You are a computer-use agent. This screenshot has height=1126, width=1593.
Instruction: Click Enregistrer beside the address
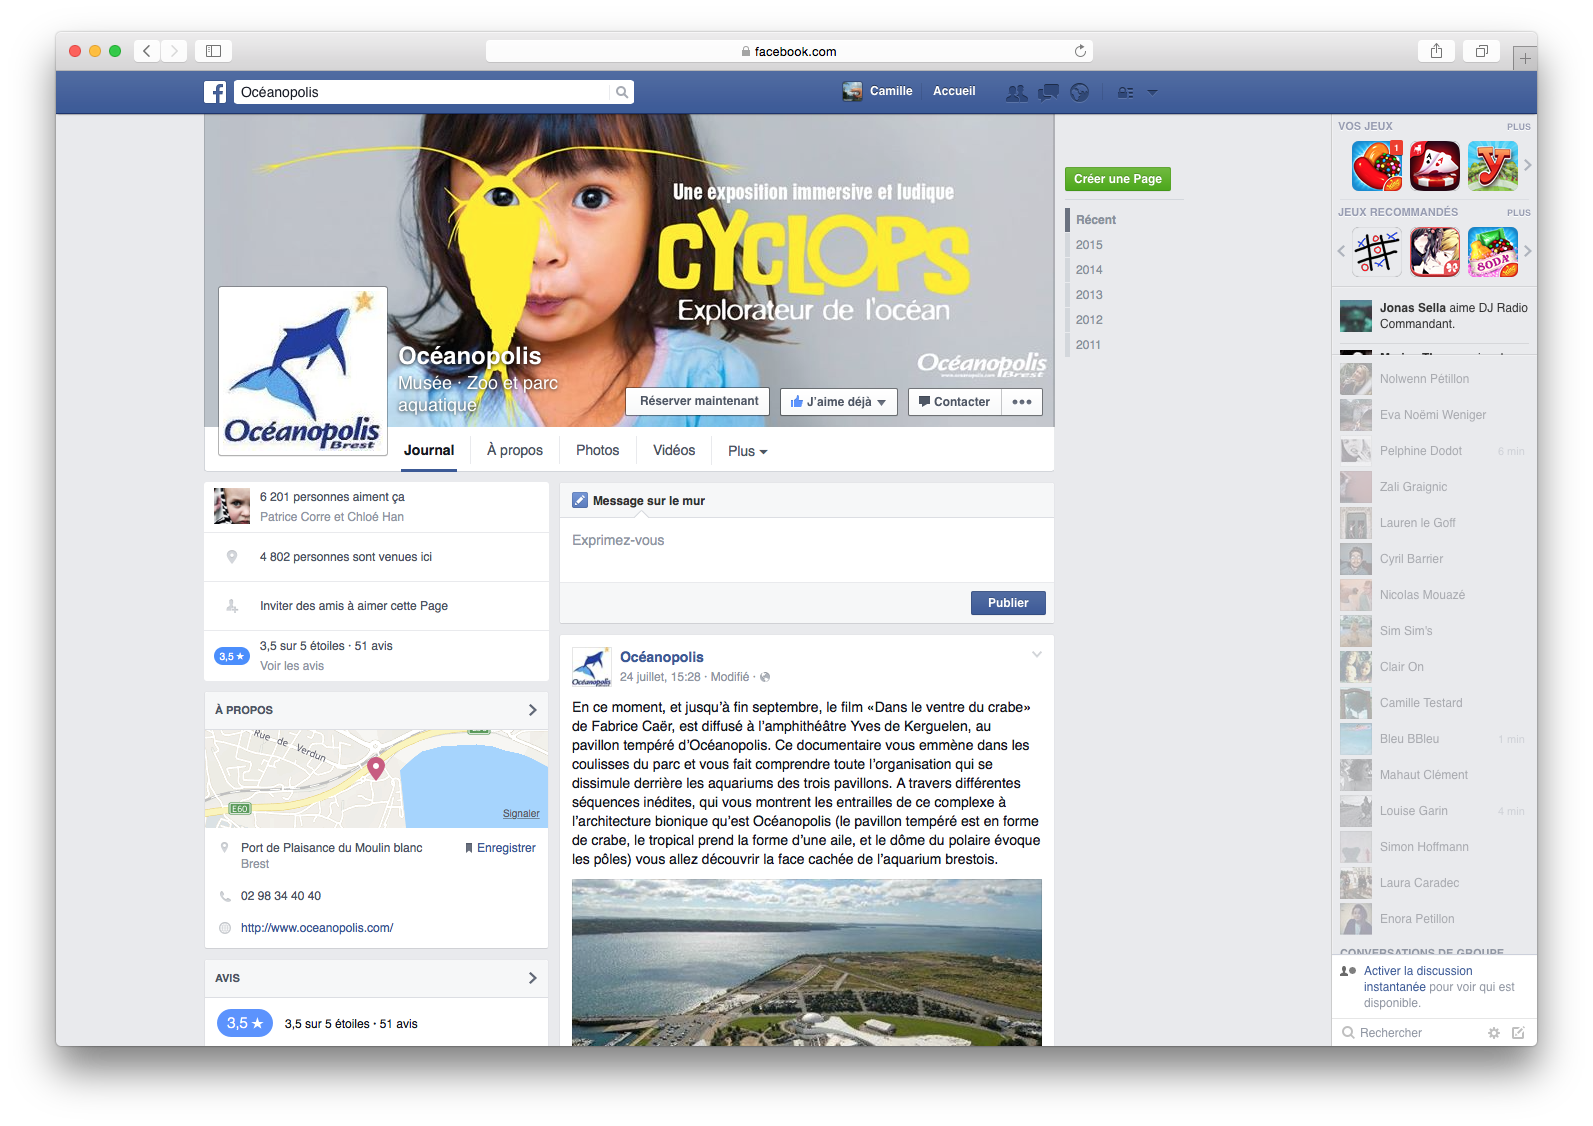click(x=500, y=848)
